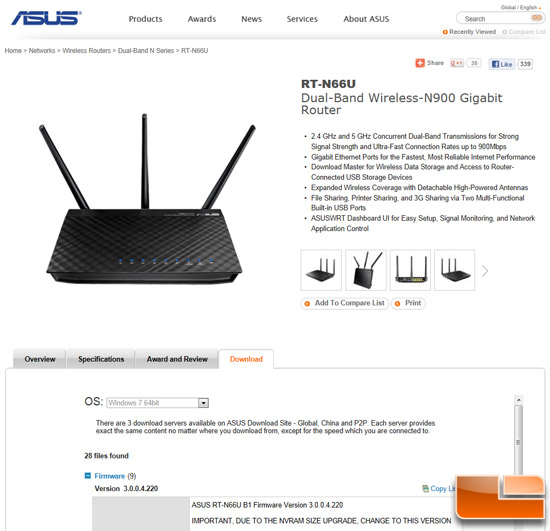The image size is (550, 531).
Task: Switch to the Specifications tab
Action: pyautogui.click(x=101, y=359)
